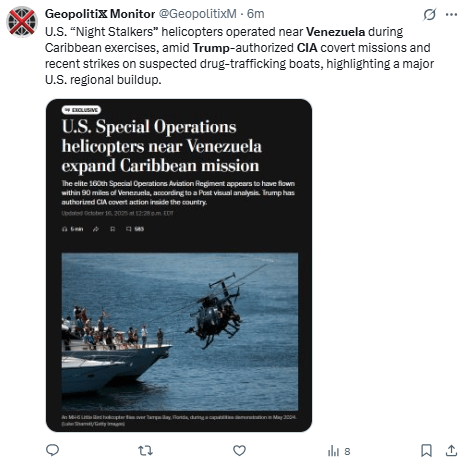Viewport: 468px width, 464px height.
Task: View post analytics showing 8 views
Action: tap(339, 451)
